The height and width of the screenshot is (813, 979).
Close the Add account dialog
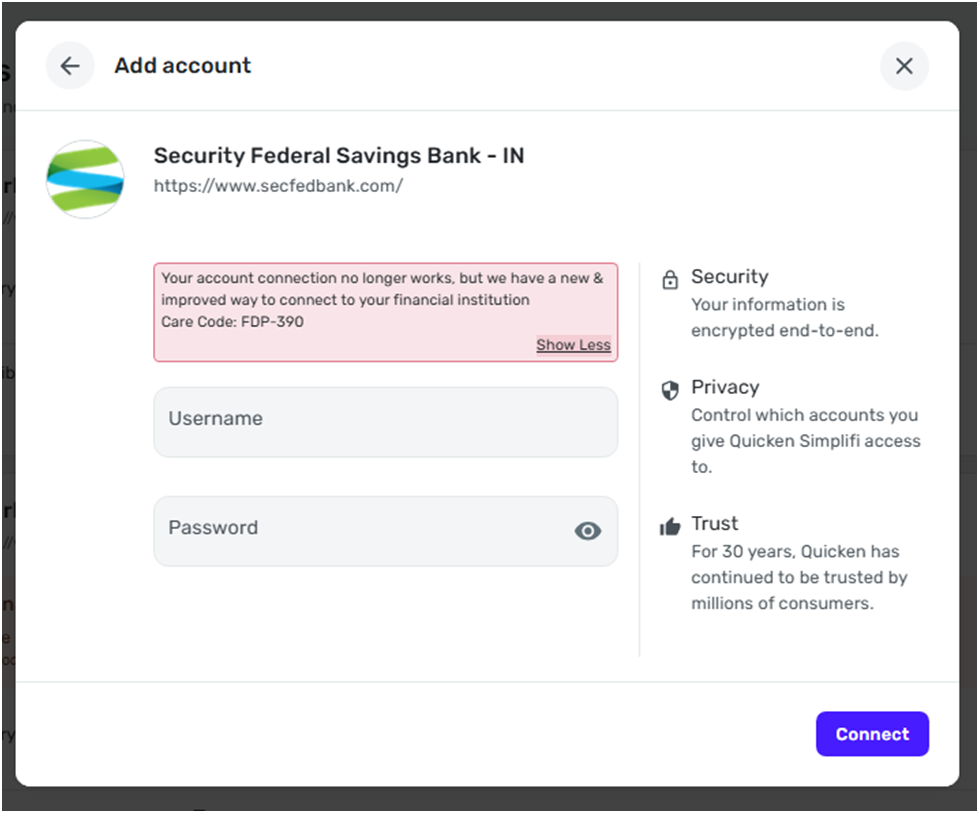904,66
